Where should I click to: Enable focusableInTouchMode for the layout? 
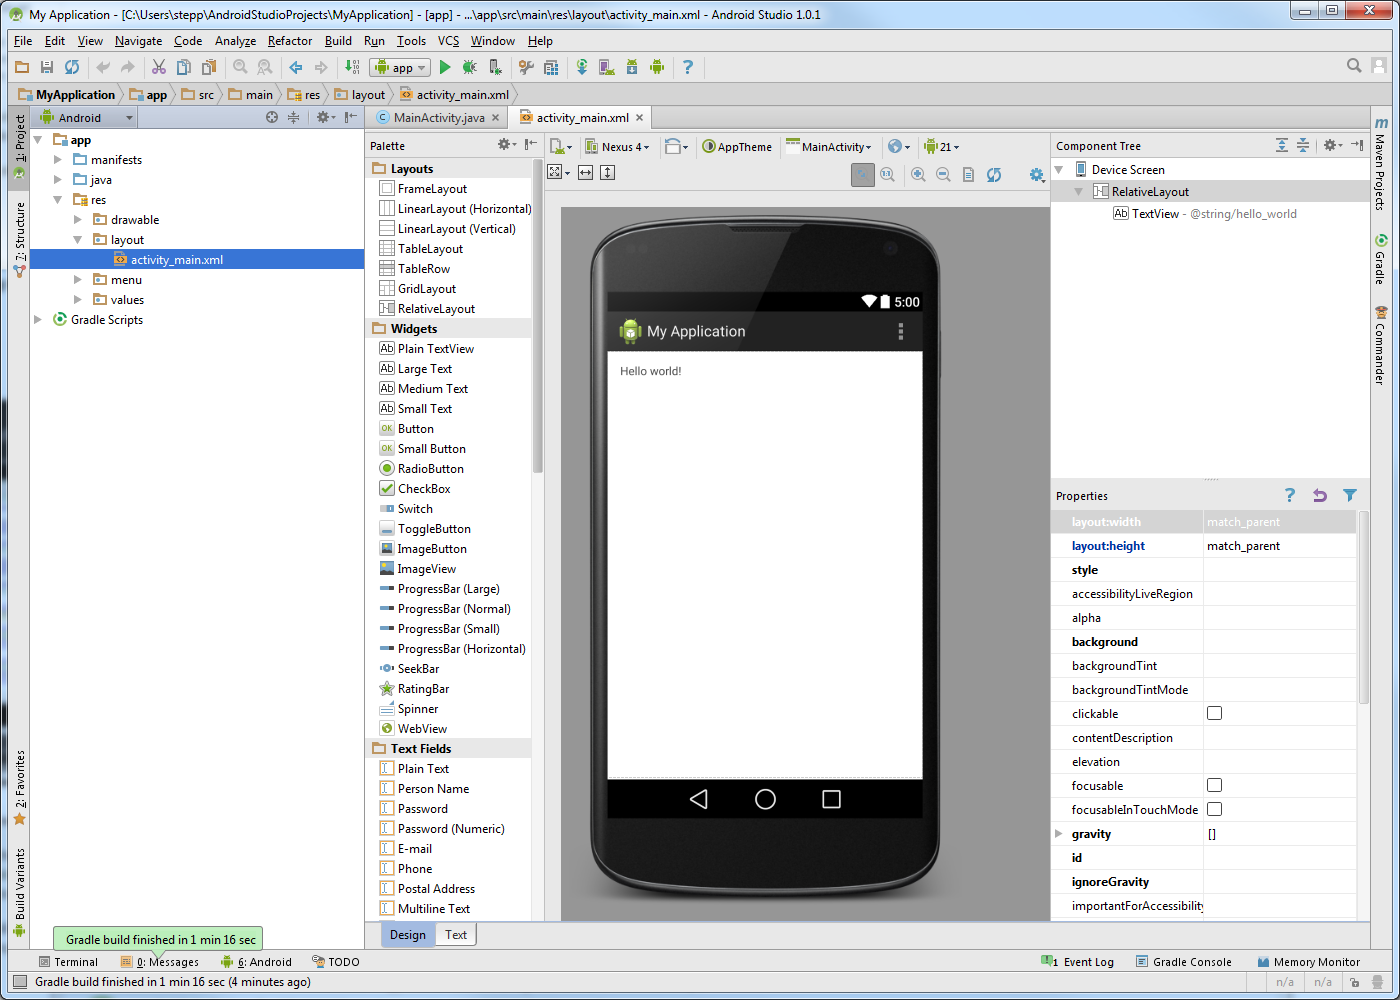(1213, 809)
